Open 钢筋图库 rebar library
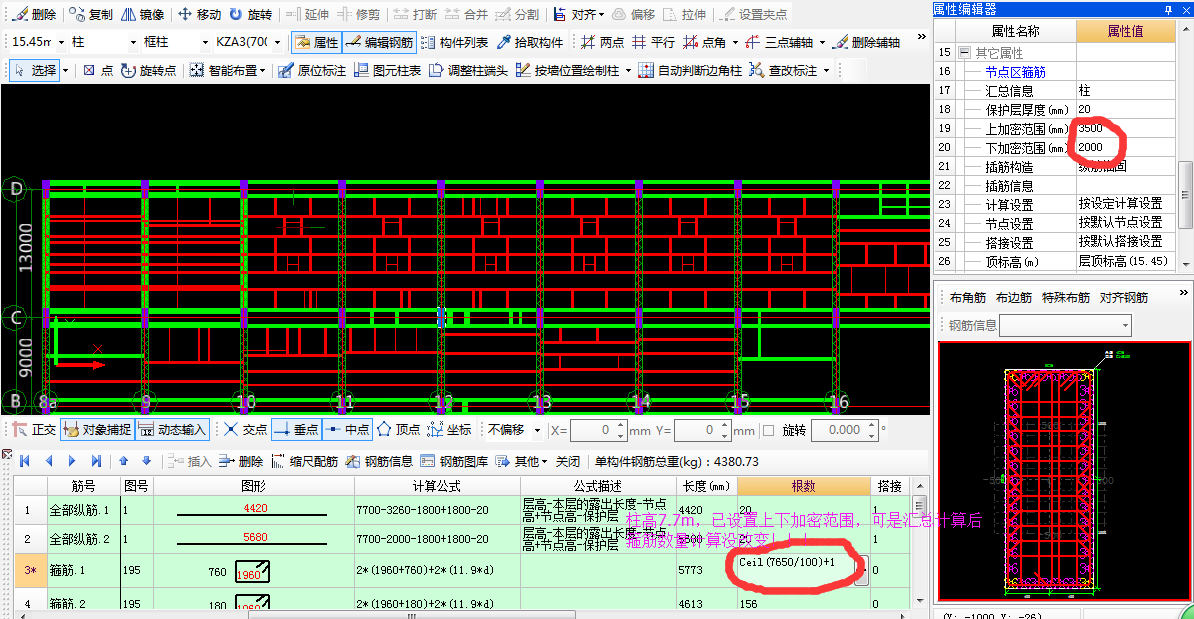The height and width of the screenshot is (619, 1194). pos(454,461)
